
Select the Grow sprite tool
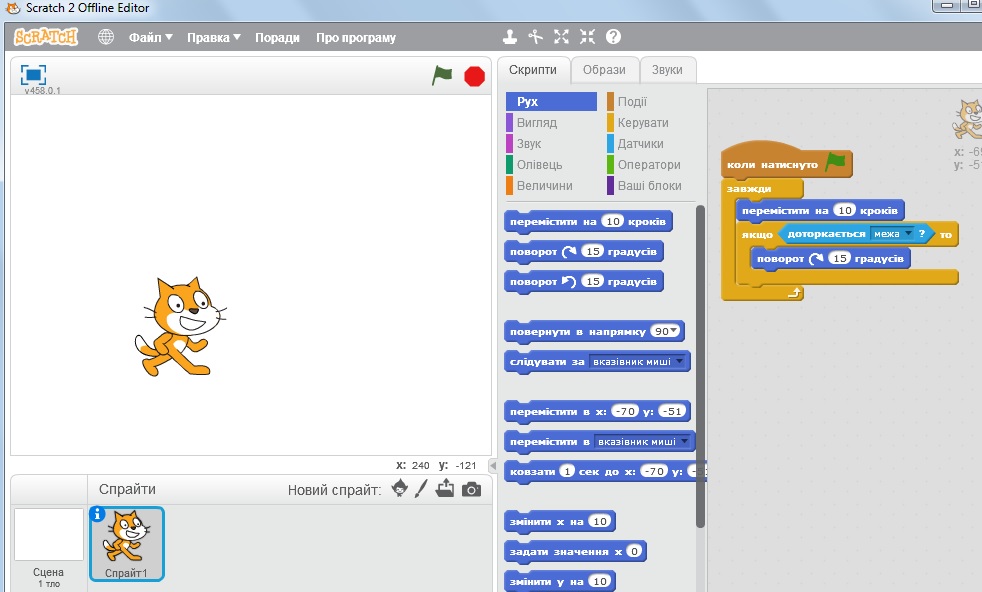tap(561, 37)
